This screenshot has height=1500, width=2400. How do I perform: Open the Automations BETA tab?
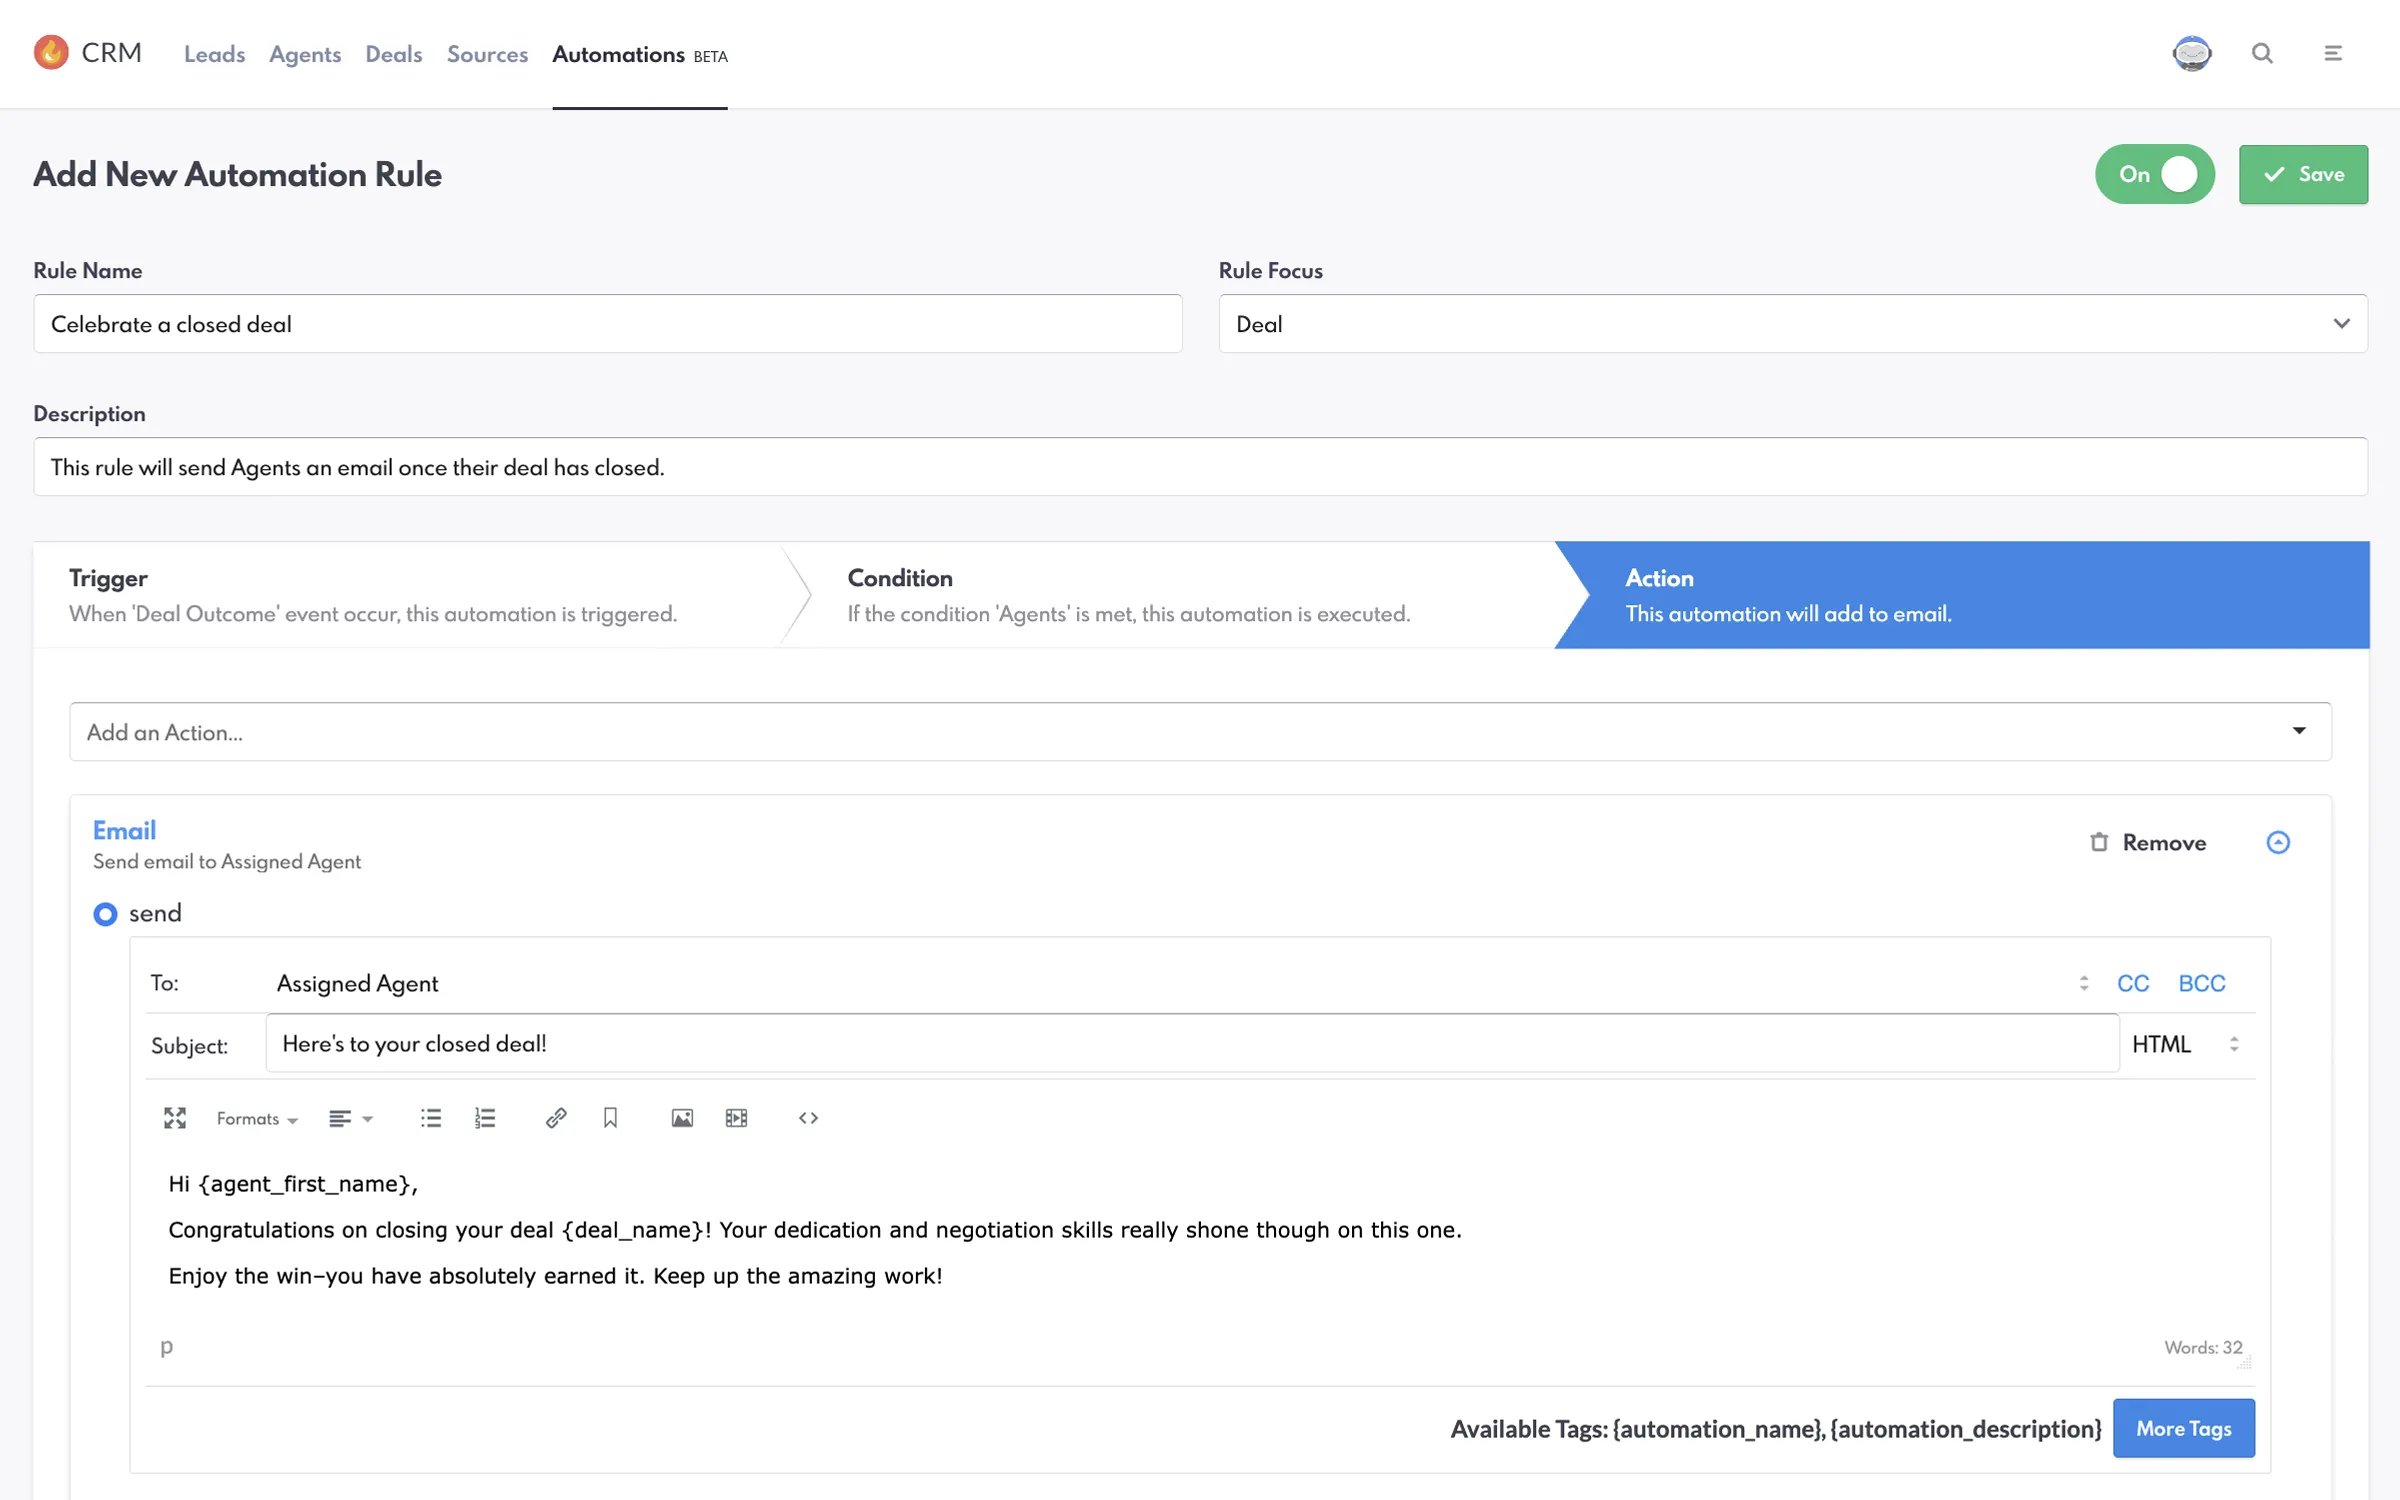point(640,54)
